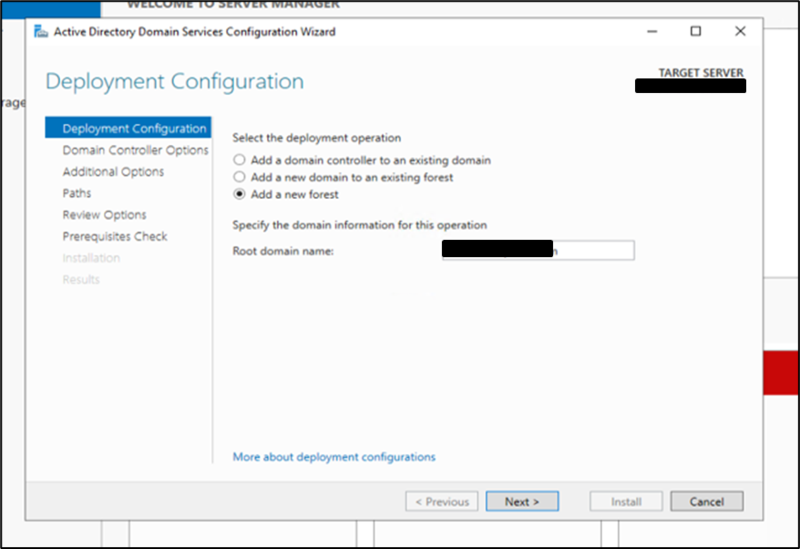Click the Deployment Configuration page heading
Screen dimensions: 800x549
click(x=175, y=82)
